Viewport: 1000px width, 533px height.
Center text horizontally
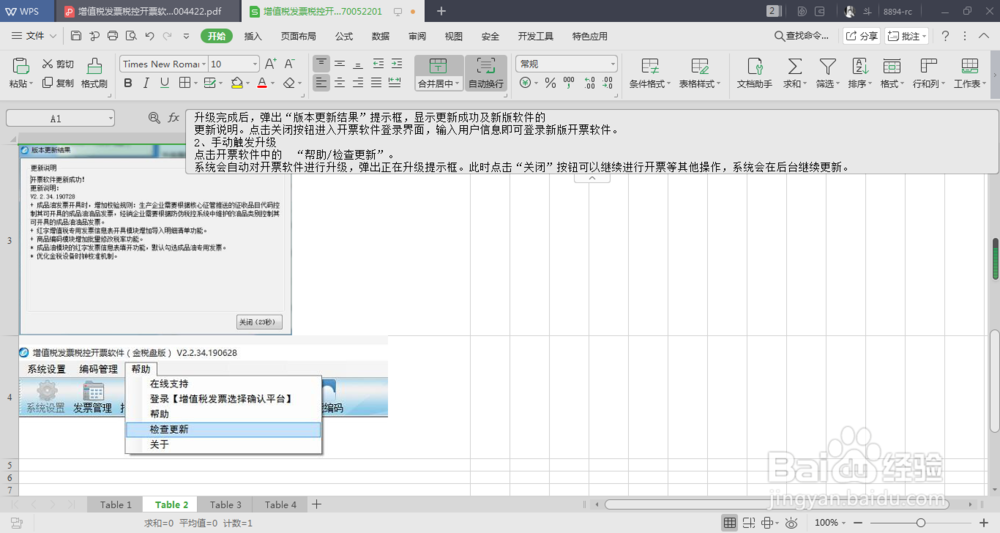[340, 83]
